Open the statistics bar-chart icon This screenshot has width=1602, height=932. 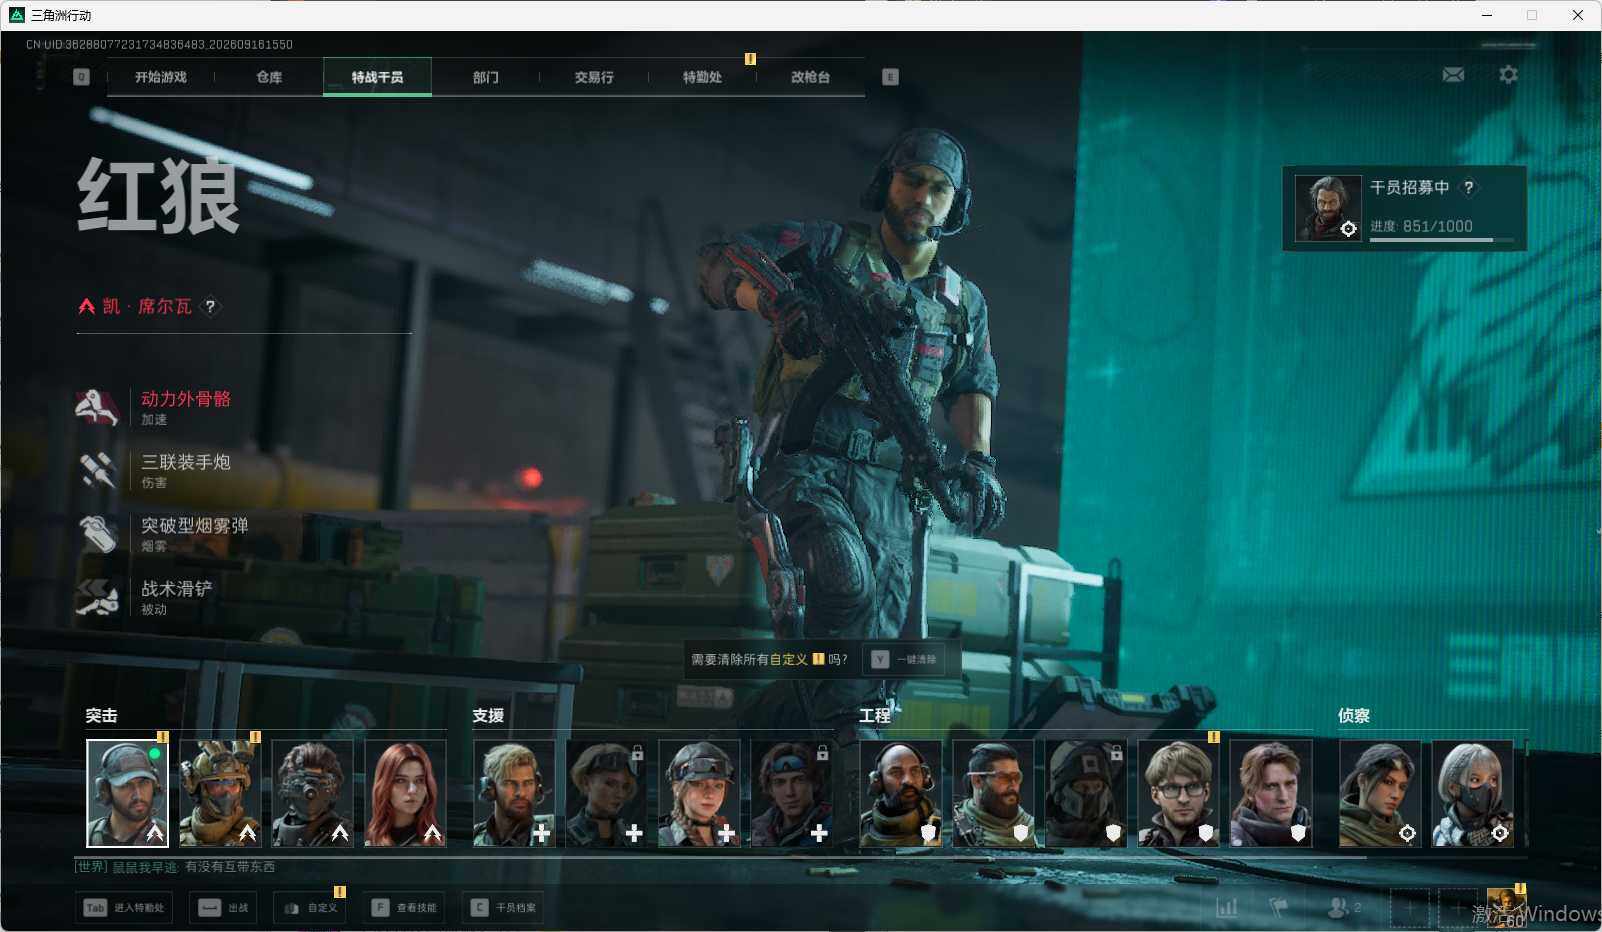tap(1226, 907)
